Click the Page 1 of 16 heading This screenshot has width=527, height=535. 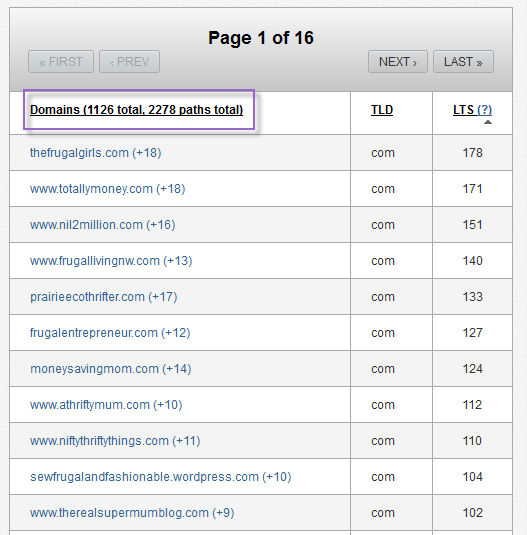[261, 38]
